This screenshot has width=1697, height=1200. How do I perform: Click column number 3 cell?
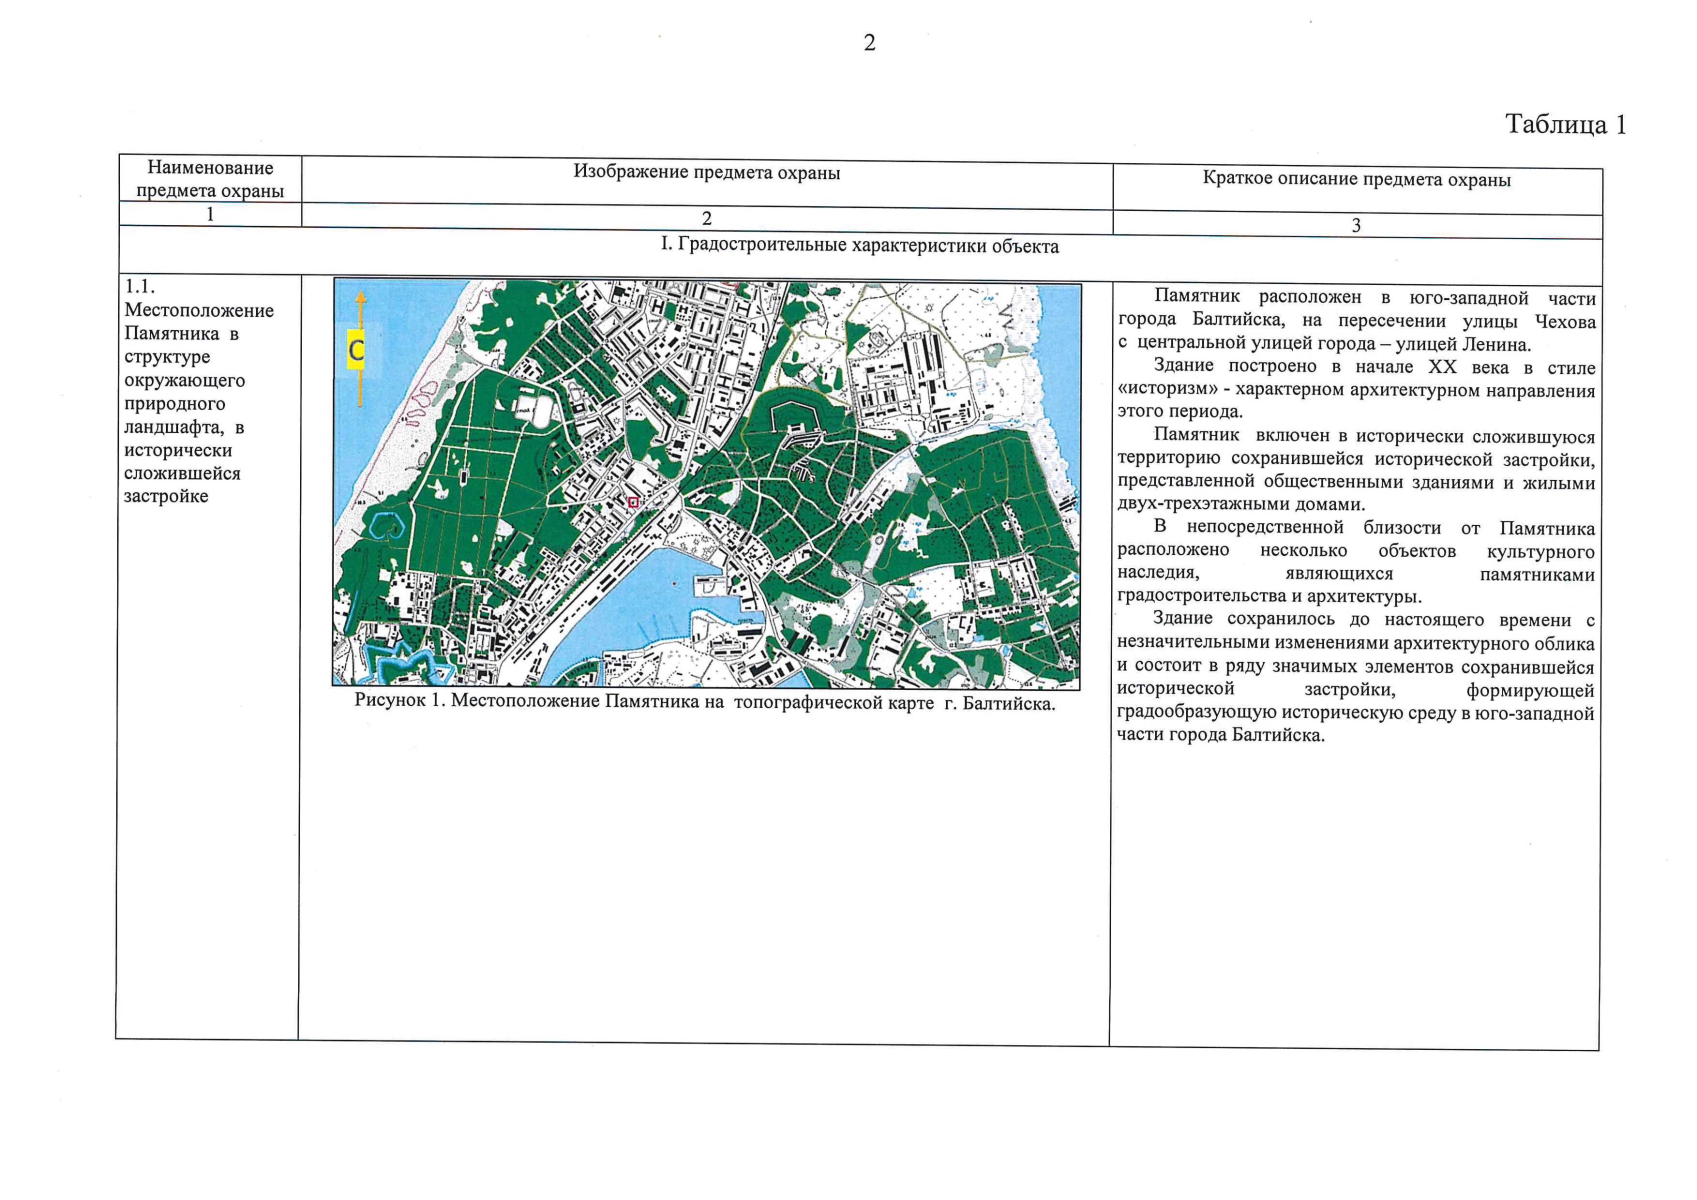click(x=1356, y=226)
